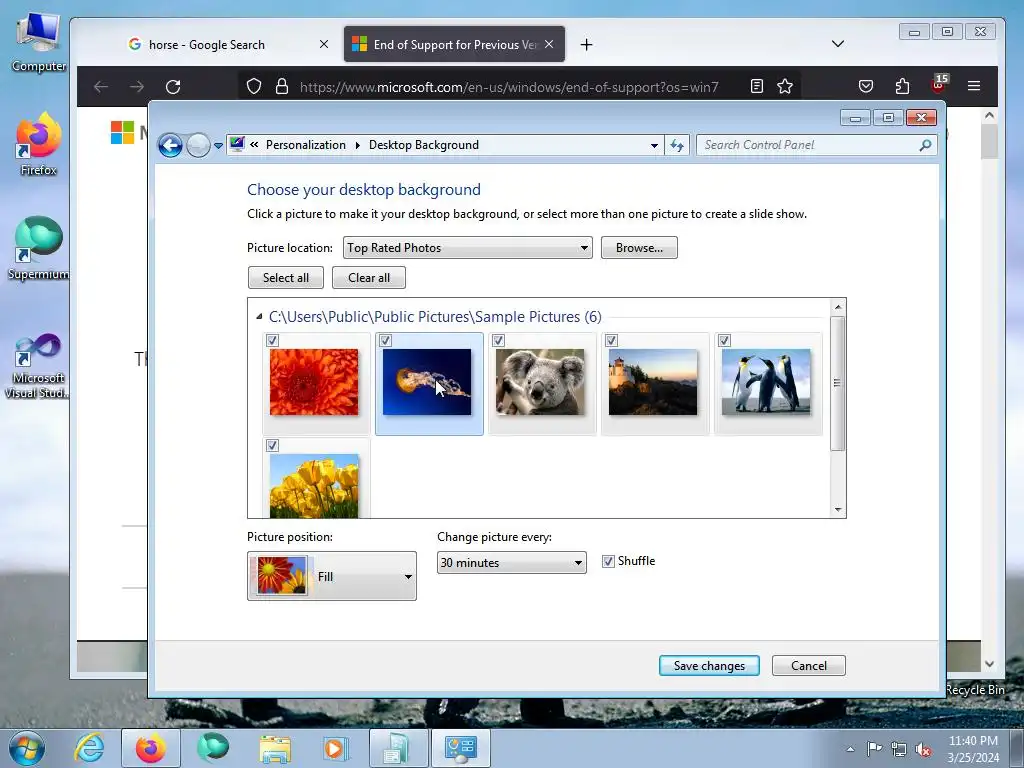
Task: Click the padlock site info icon
Action: pos(281,87)
